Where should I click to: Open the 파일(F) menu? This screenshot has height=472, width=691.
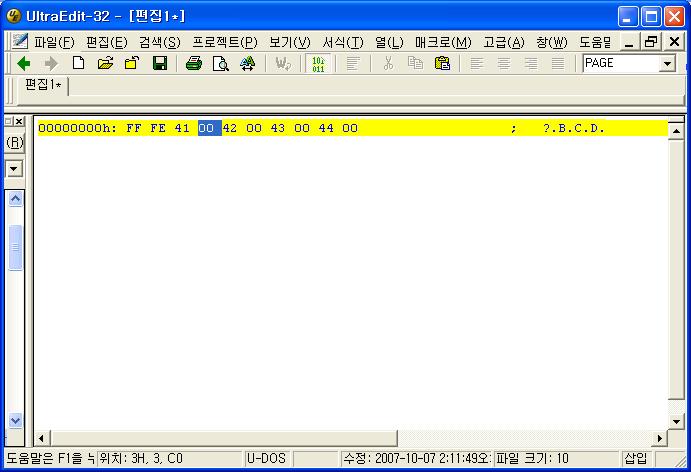[54, 42]
